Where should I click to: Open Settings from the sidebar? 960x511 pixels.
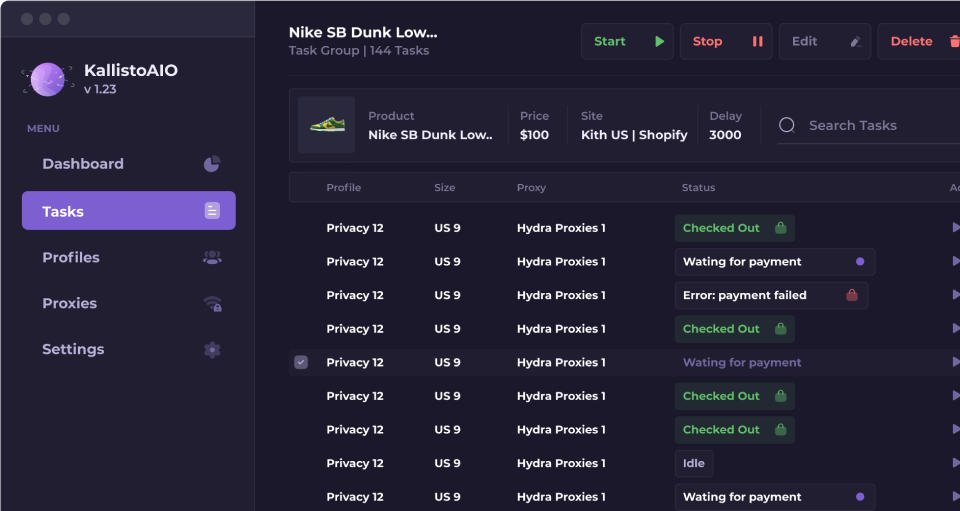click(x=129, y=349)
